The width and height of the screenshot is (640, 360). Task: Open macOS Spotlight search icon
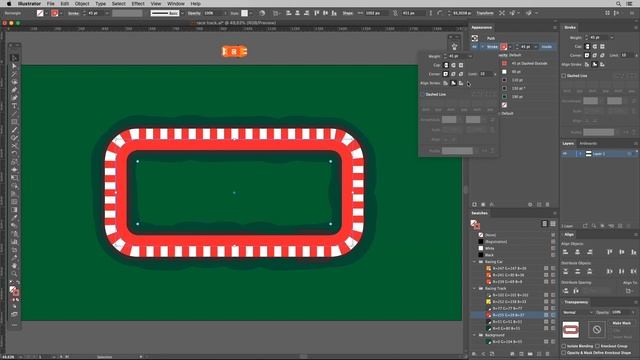618,4
